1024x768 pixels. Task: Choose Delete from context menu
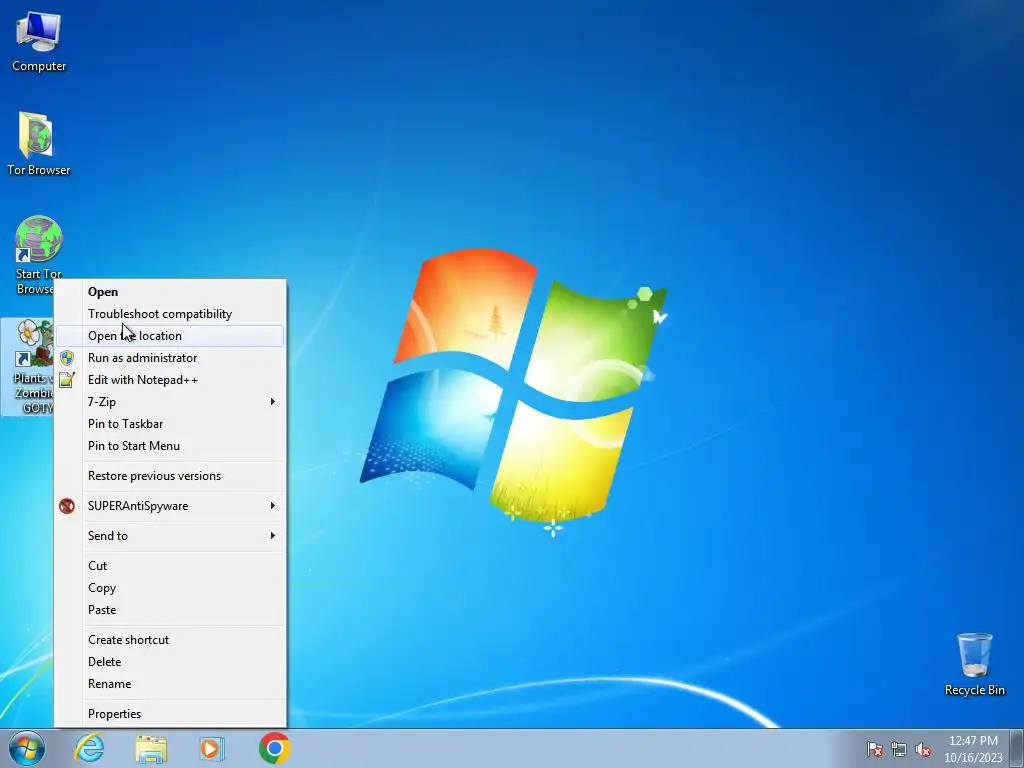click(170, 662)
